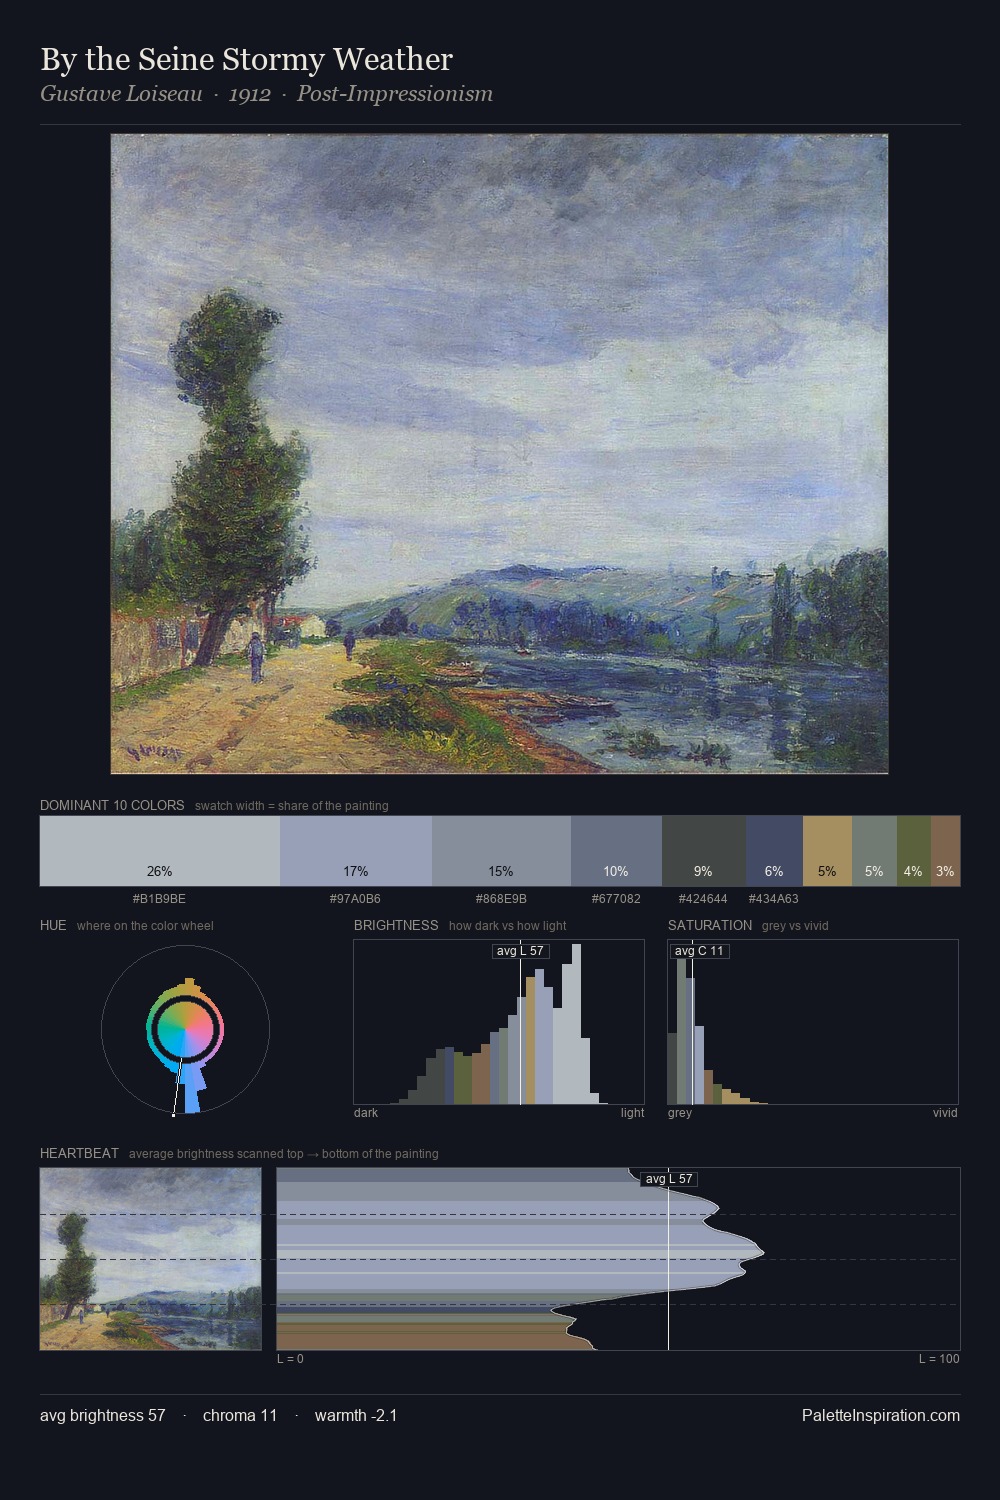Select the 9% dark charcoal swatch

pyautogui.click(x=704, y=851)
